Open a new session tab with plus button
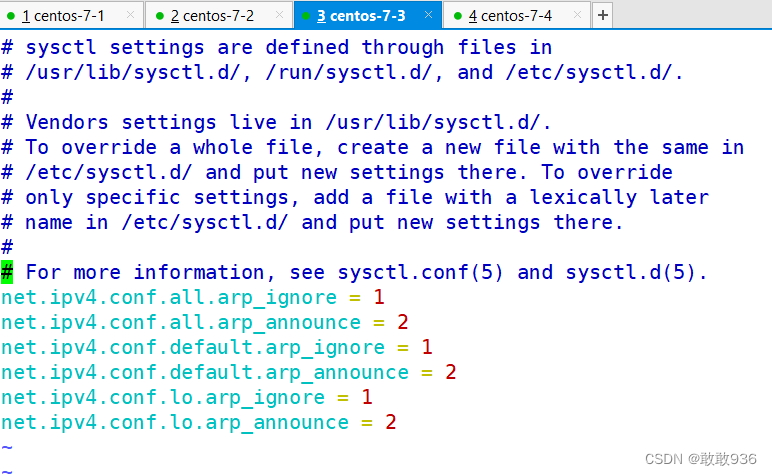This screenshot has height=476, width=772. pyautogui.click(x=603, y=15)
